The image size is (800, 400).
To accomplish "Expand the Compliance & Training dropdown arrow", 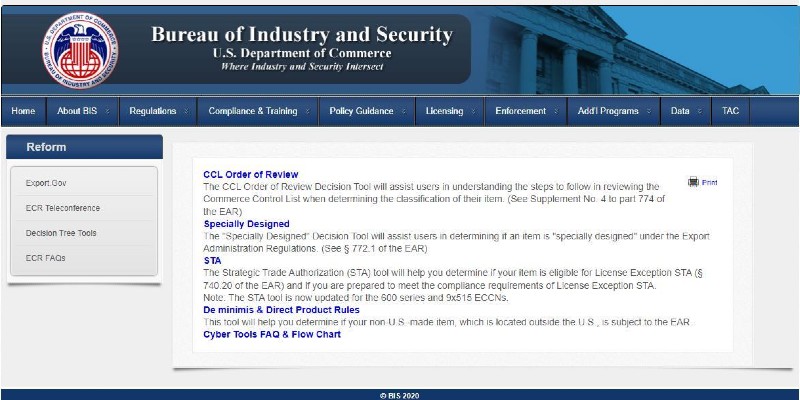I will (308, 111).
